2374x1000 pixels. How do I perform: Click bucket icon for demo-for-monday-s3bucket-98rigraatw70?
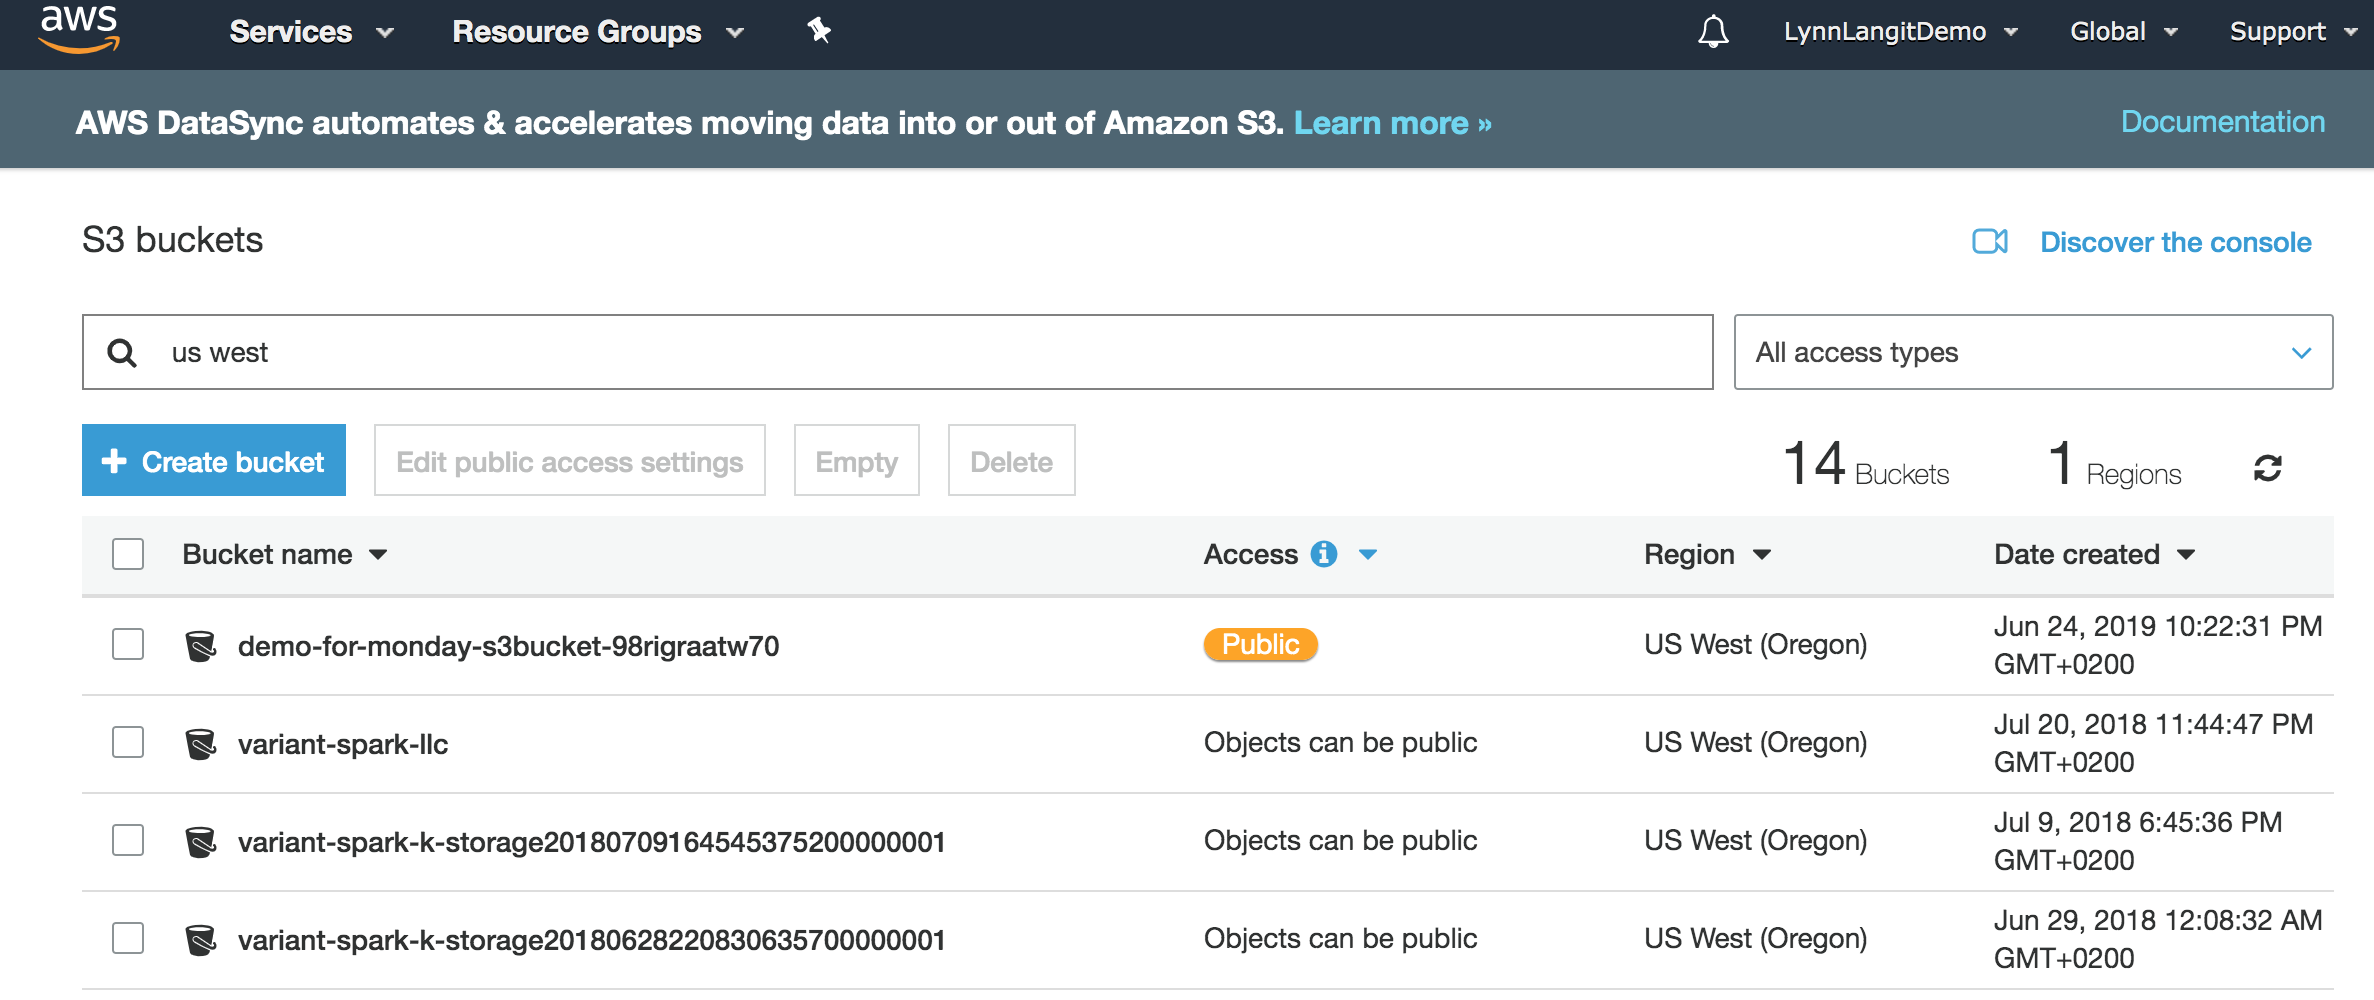pyautogui.click(x=201, y=646)
